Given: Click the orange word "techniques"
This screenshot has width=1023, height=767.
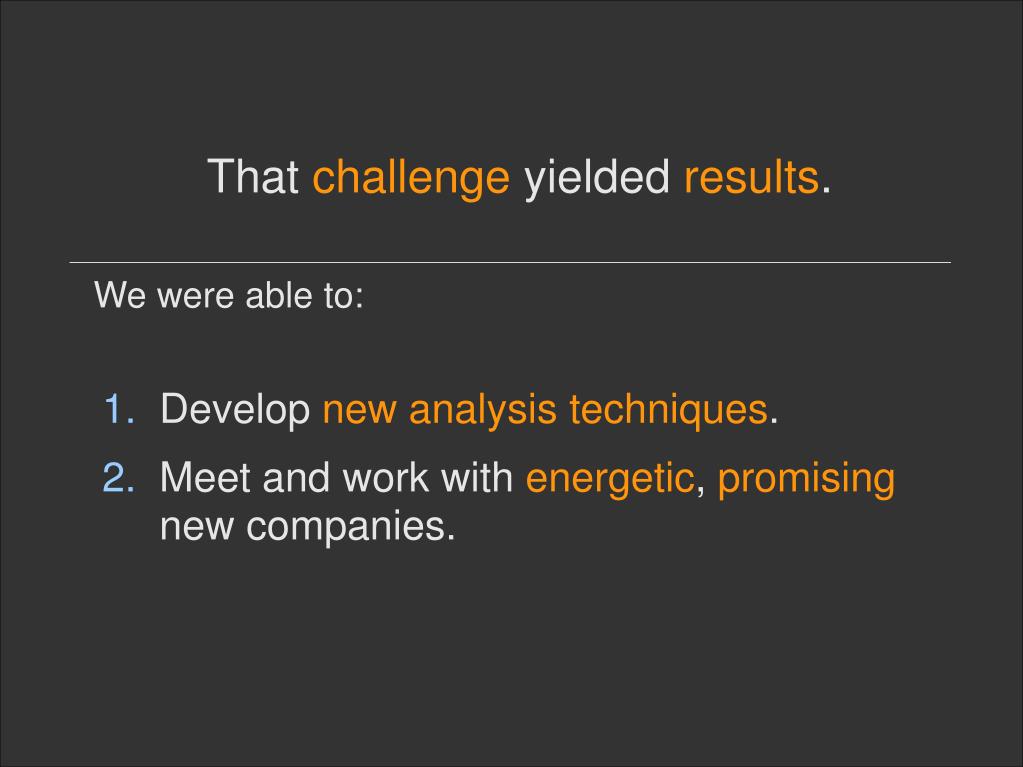Looking at the screenshot, I should (668, 410).
